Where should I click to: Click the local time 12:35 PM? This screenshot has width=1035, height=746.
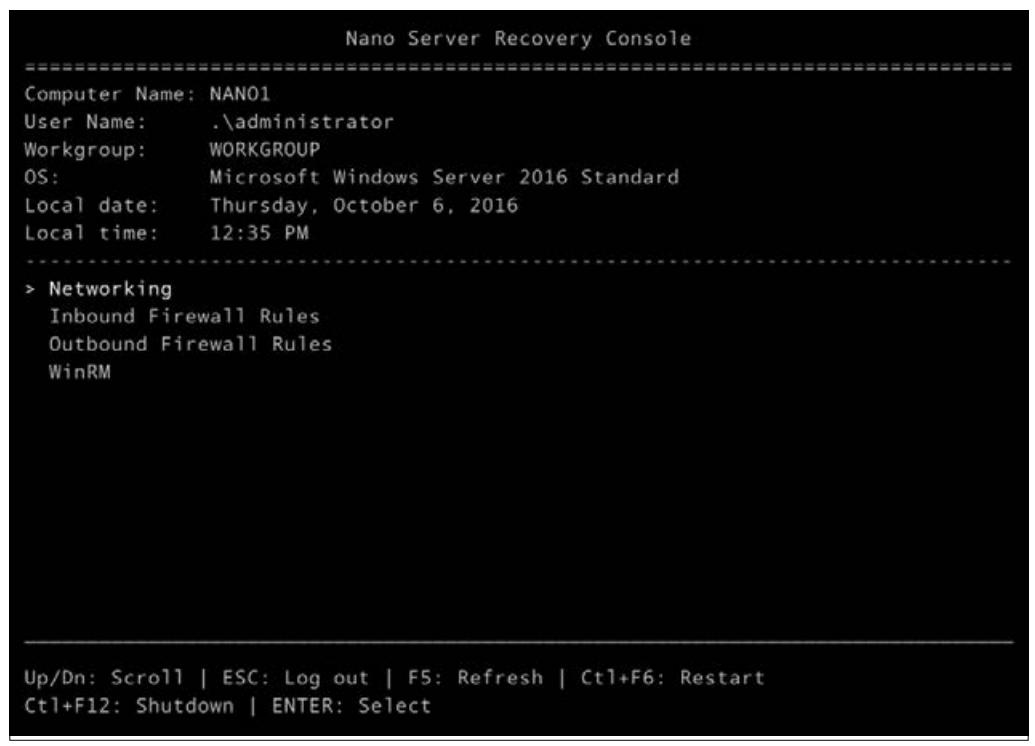point(259,233)
